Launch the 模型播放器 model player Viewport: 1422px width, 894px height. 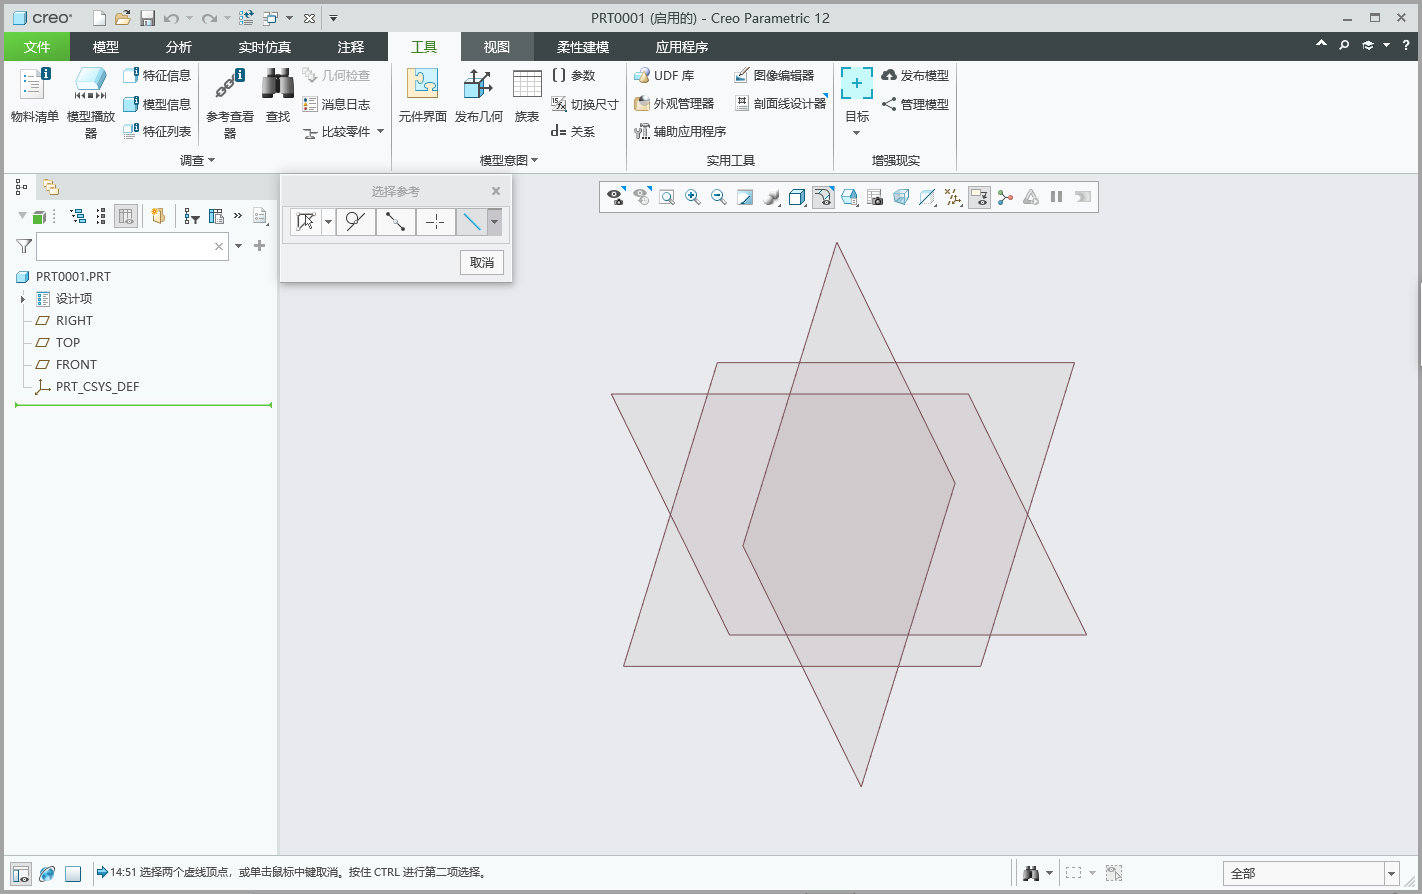coord(90,103)
